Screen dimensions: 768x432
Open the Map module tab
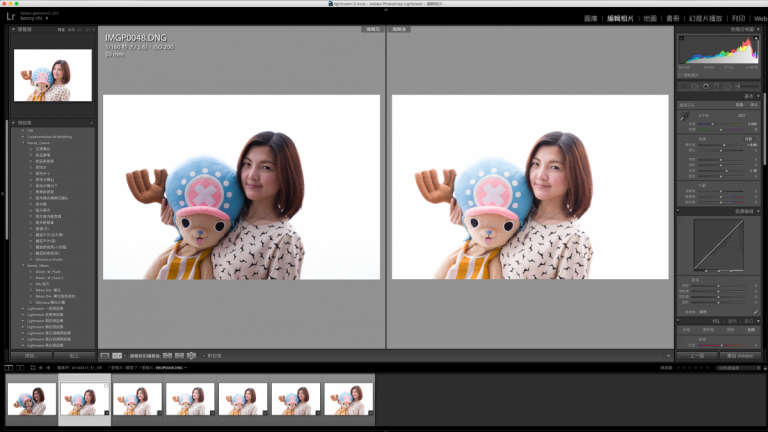tap(650, 18)
